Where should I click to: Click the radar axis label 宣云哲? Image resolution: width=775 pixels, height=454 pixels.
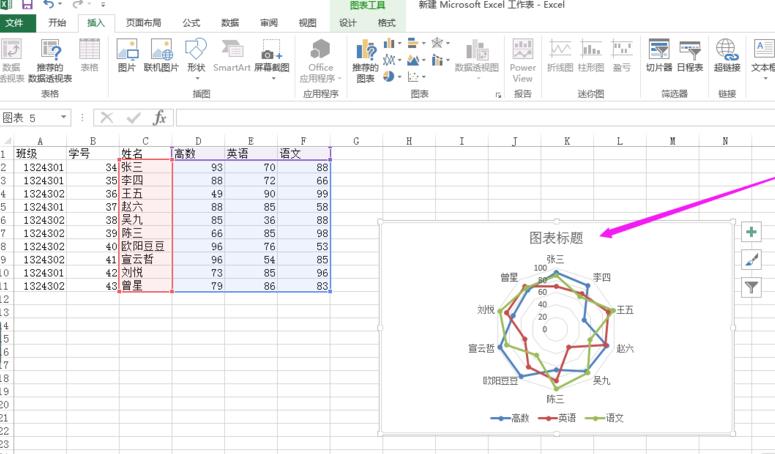point(481,349)
